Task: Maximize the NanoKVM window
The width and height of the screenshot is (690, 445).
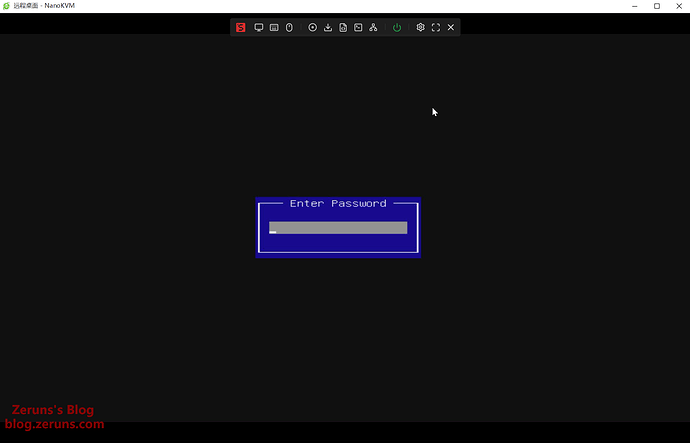Action: (x=657, y=6)
